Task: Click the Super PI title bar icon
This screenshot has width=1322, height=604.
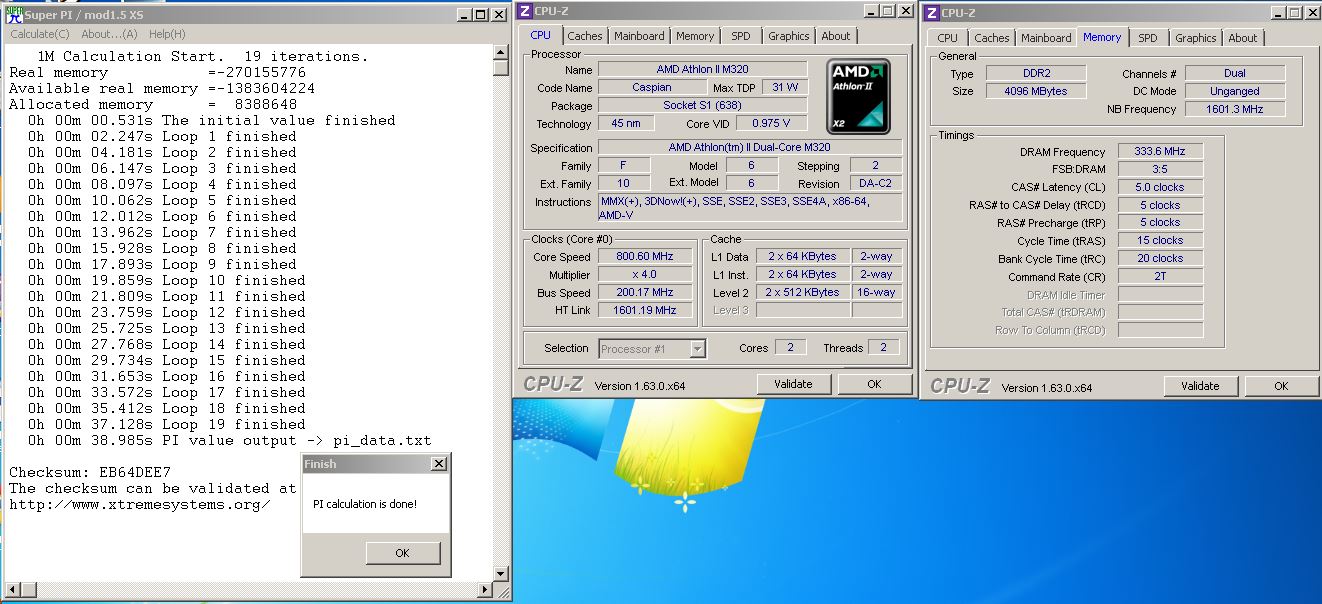Action: click(13, 15)
